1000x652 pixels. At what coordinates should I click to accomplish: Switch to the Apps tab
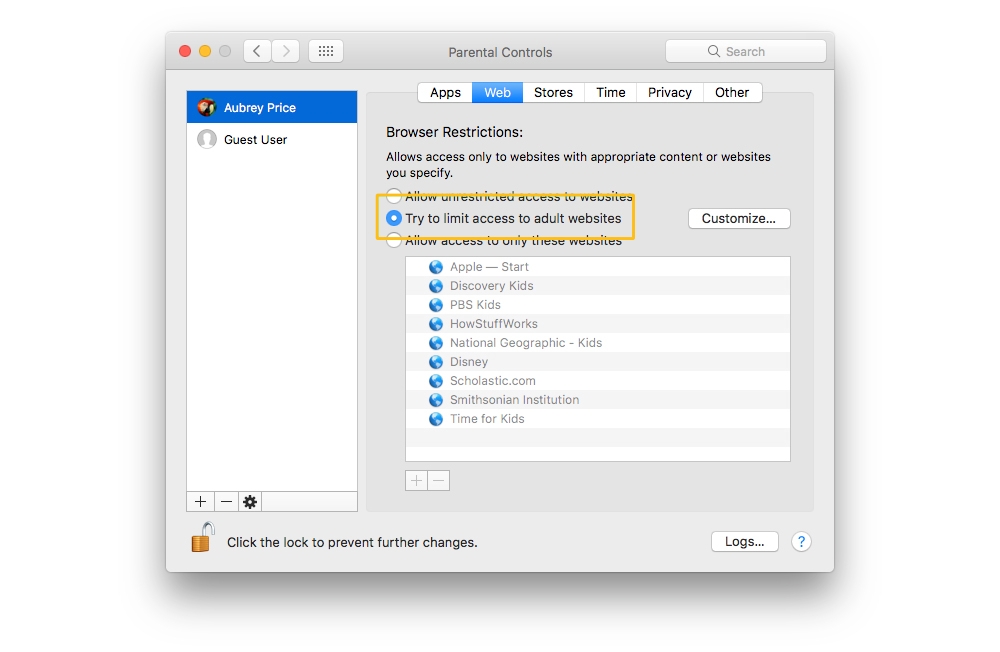[445, 93]
